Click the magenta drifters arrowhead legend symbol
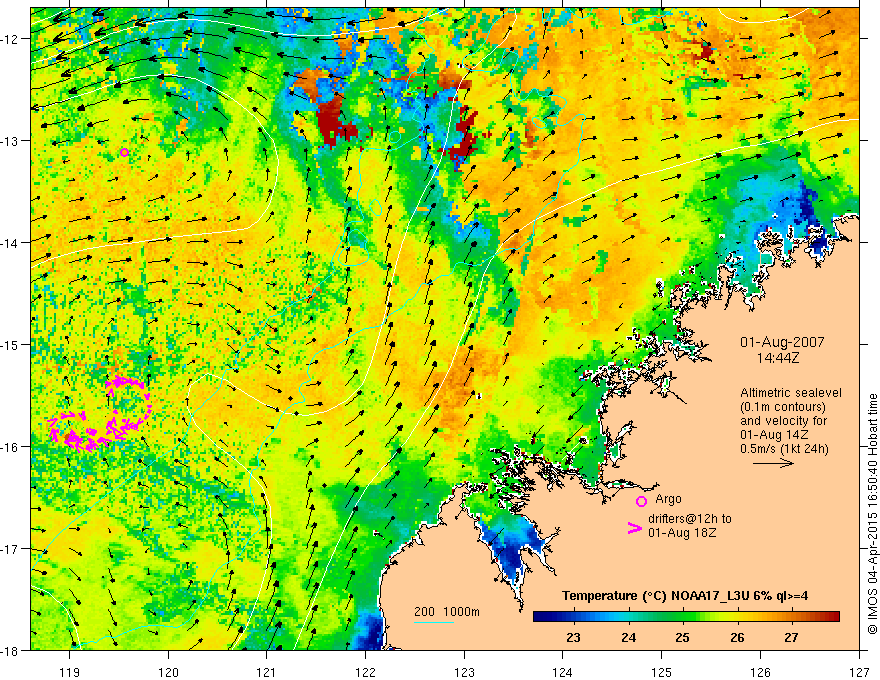880x680 pixels. tap(635, 528)
